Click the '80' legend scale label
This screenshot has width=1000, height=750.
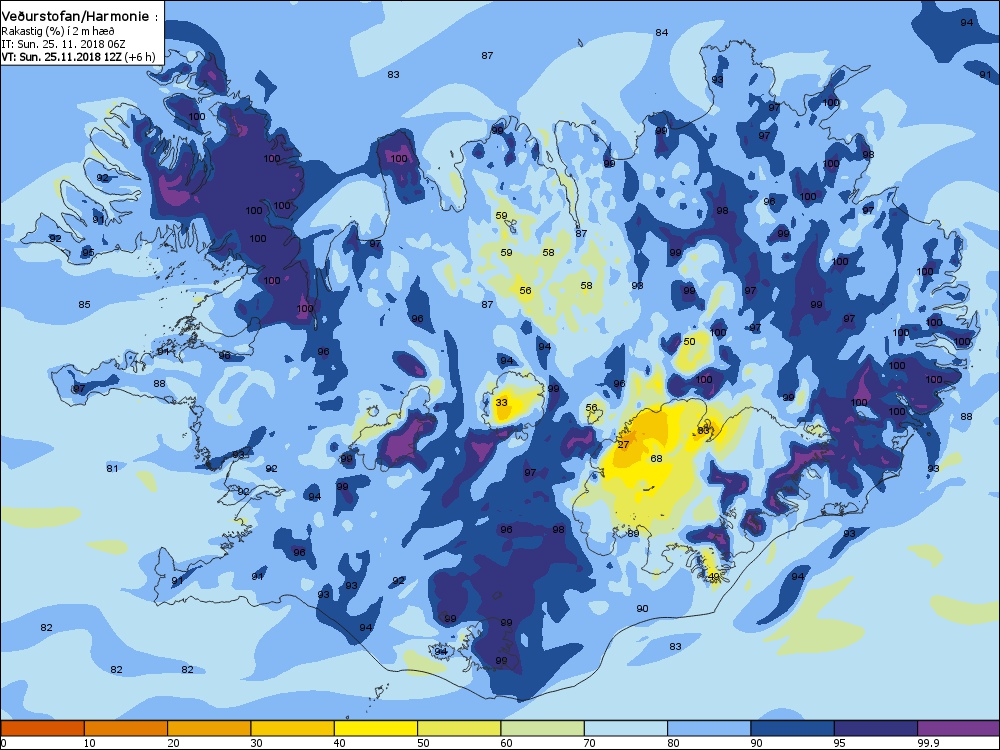673,743
